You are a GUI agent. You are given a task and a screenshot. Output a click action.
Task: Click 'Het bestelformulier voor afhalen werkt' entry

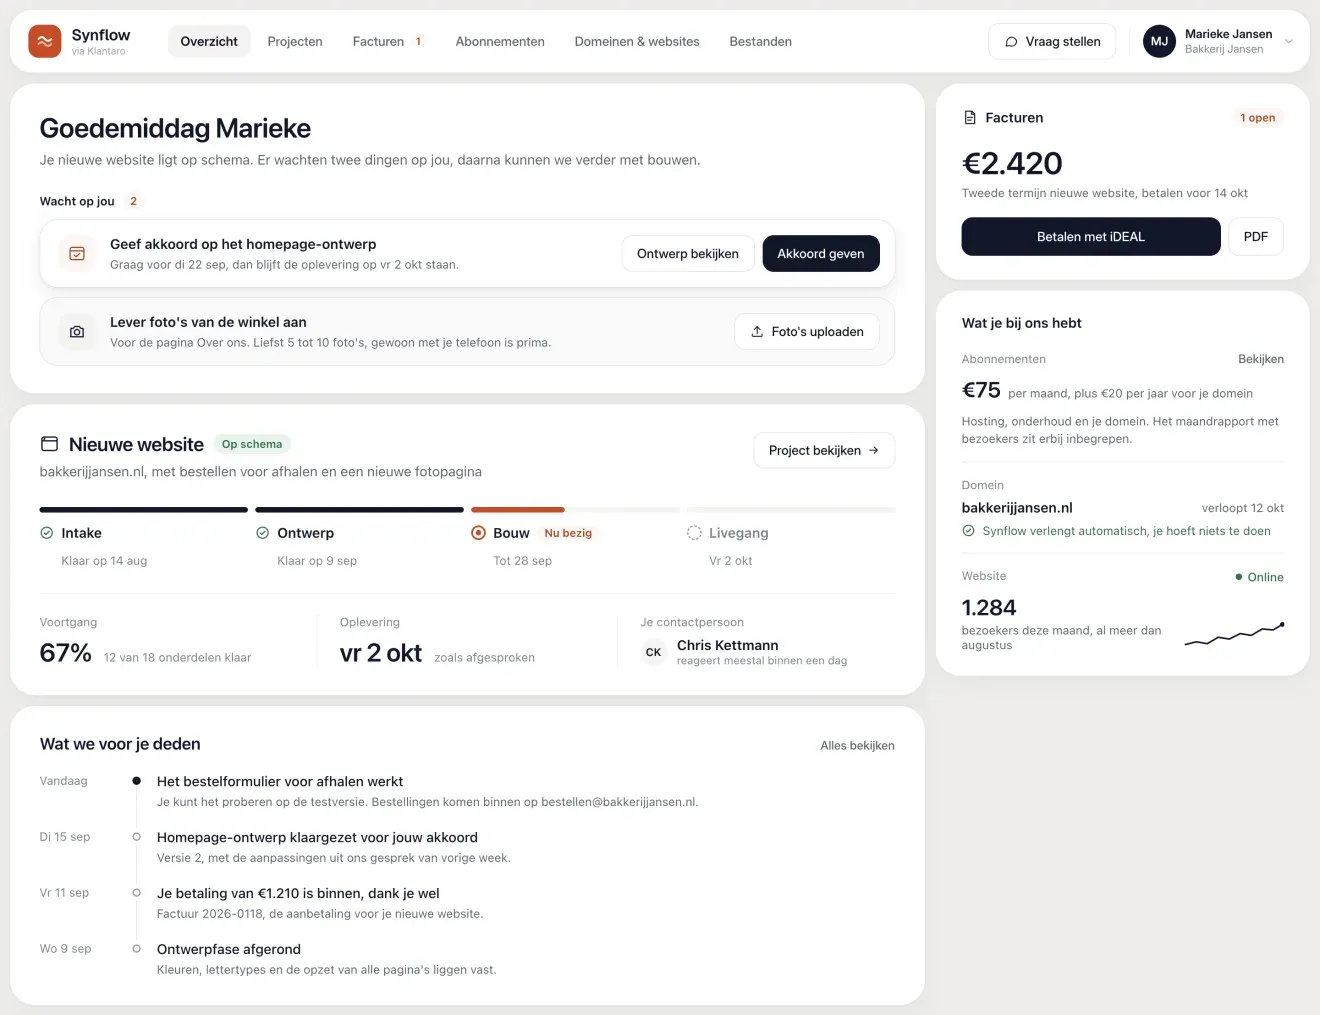[280, 782]
